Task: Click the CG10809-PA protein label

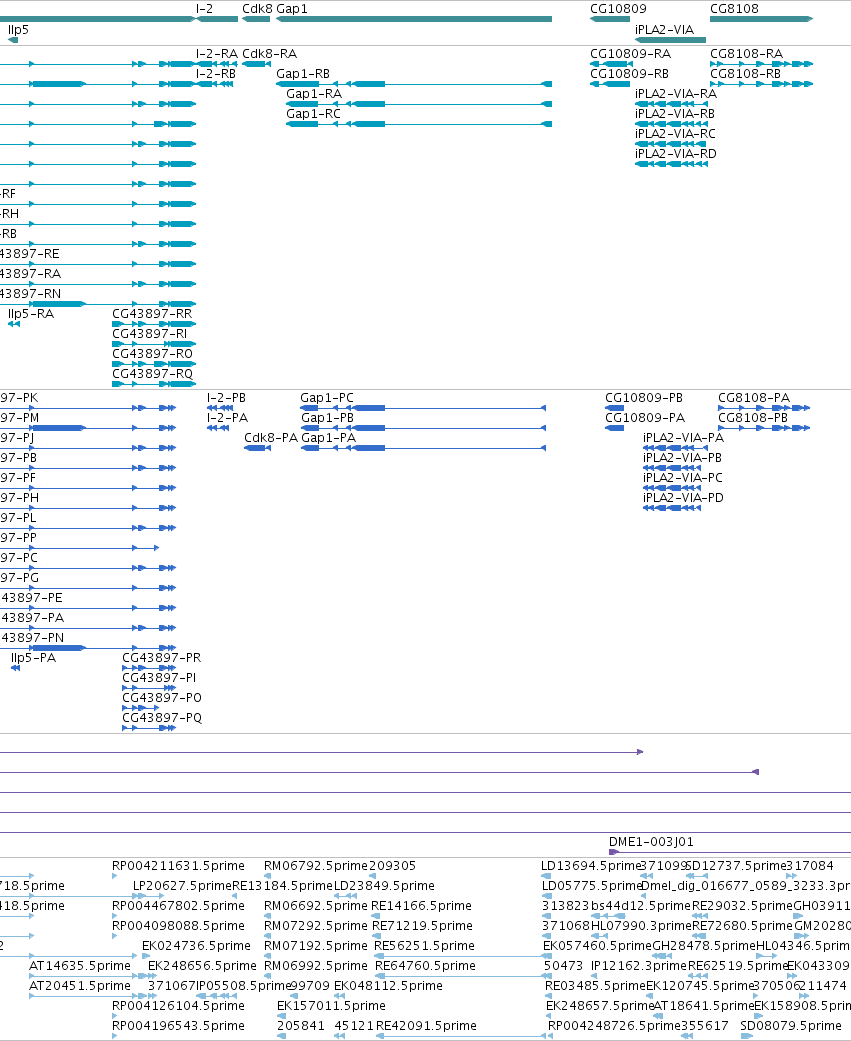Action: pos(645,418)
